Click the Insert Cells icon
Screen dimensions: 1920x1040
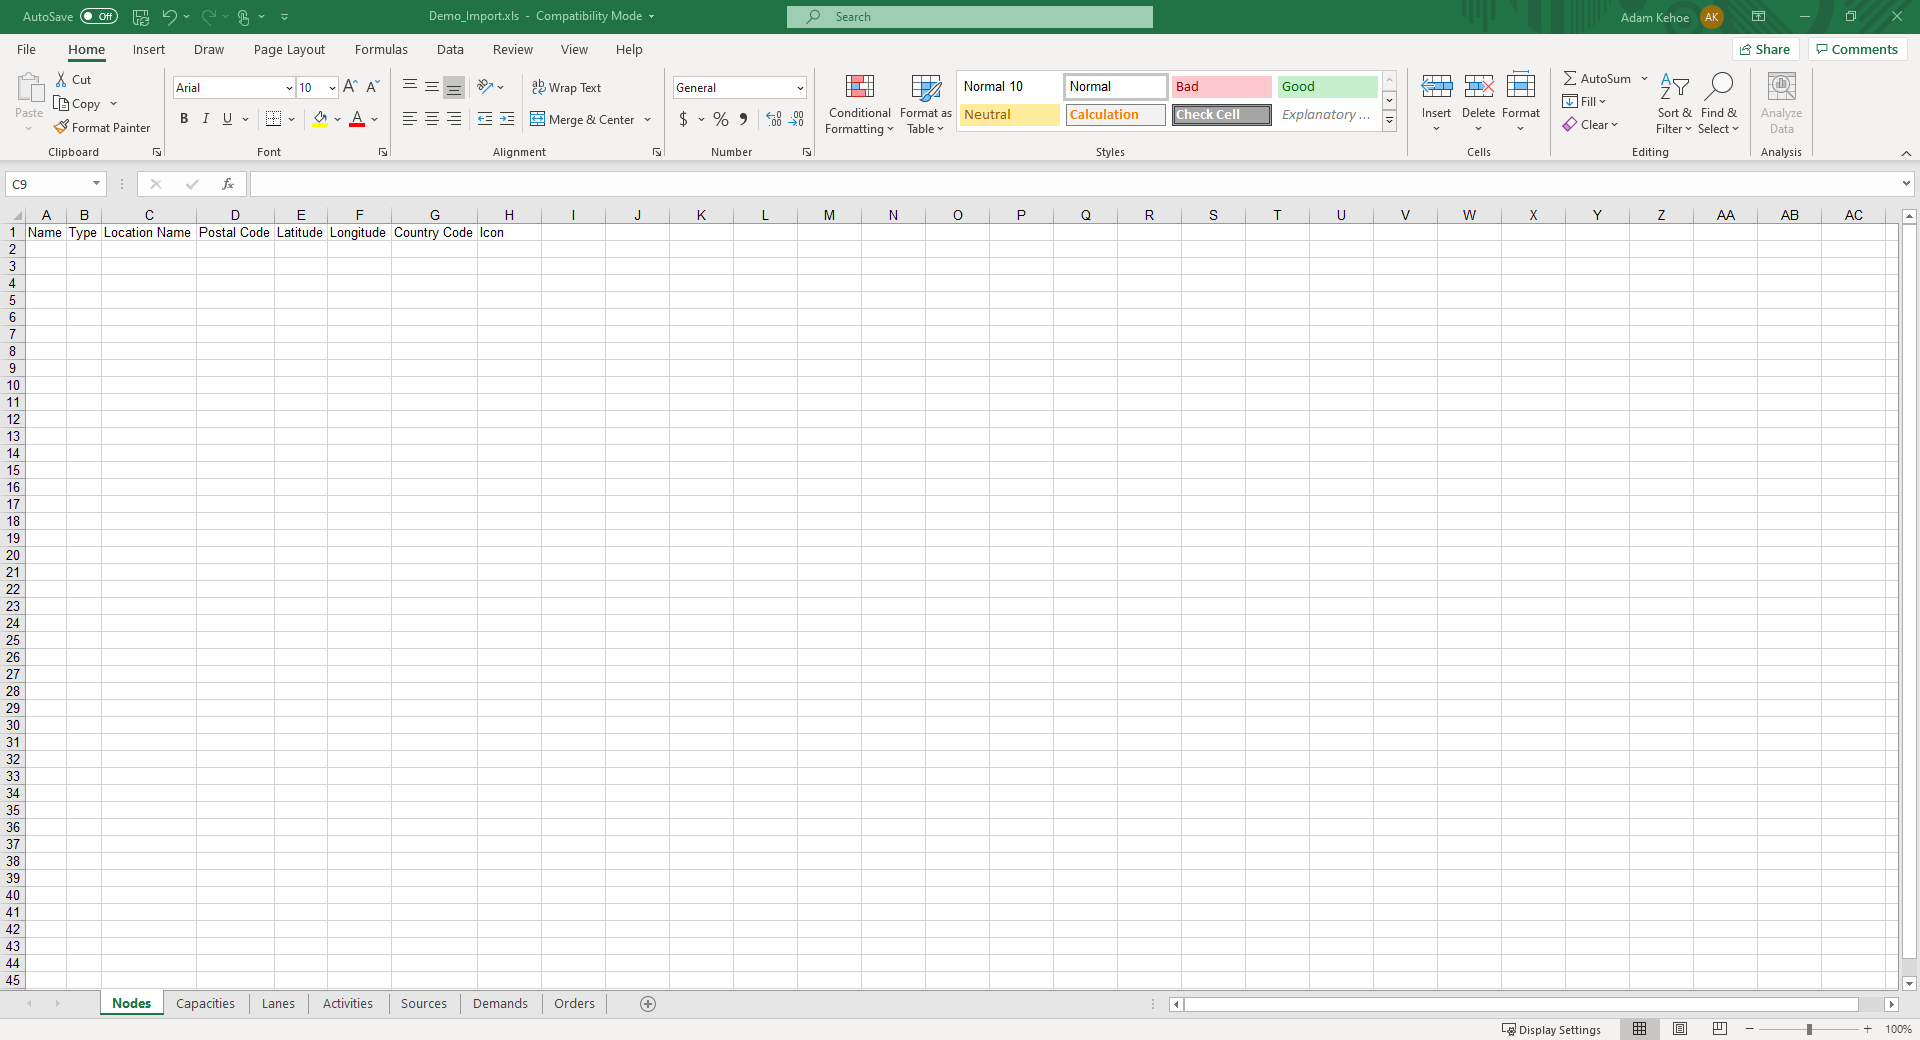click(x=1437, y=88)
